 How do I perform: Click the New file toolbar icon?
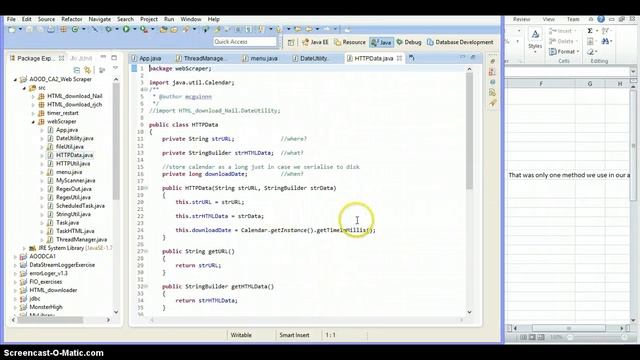pyautogui.click(x=12, y=29)
